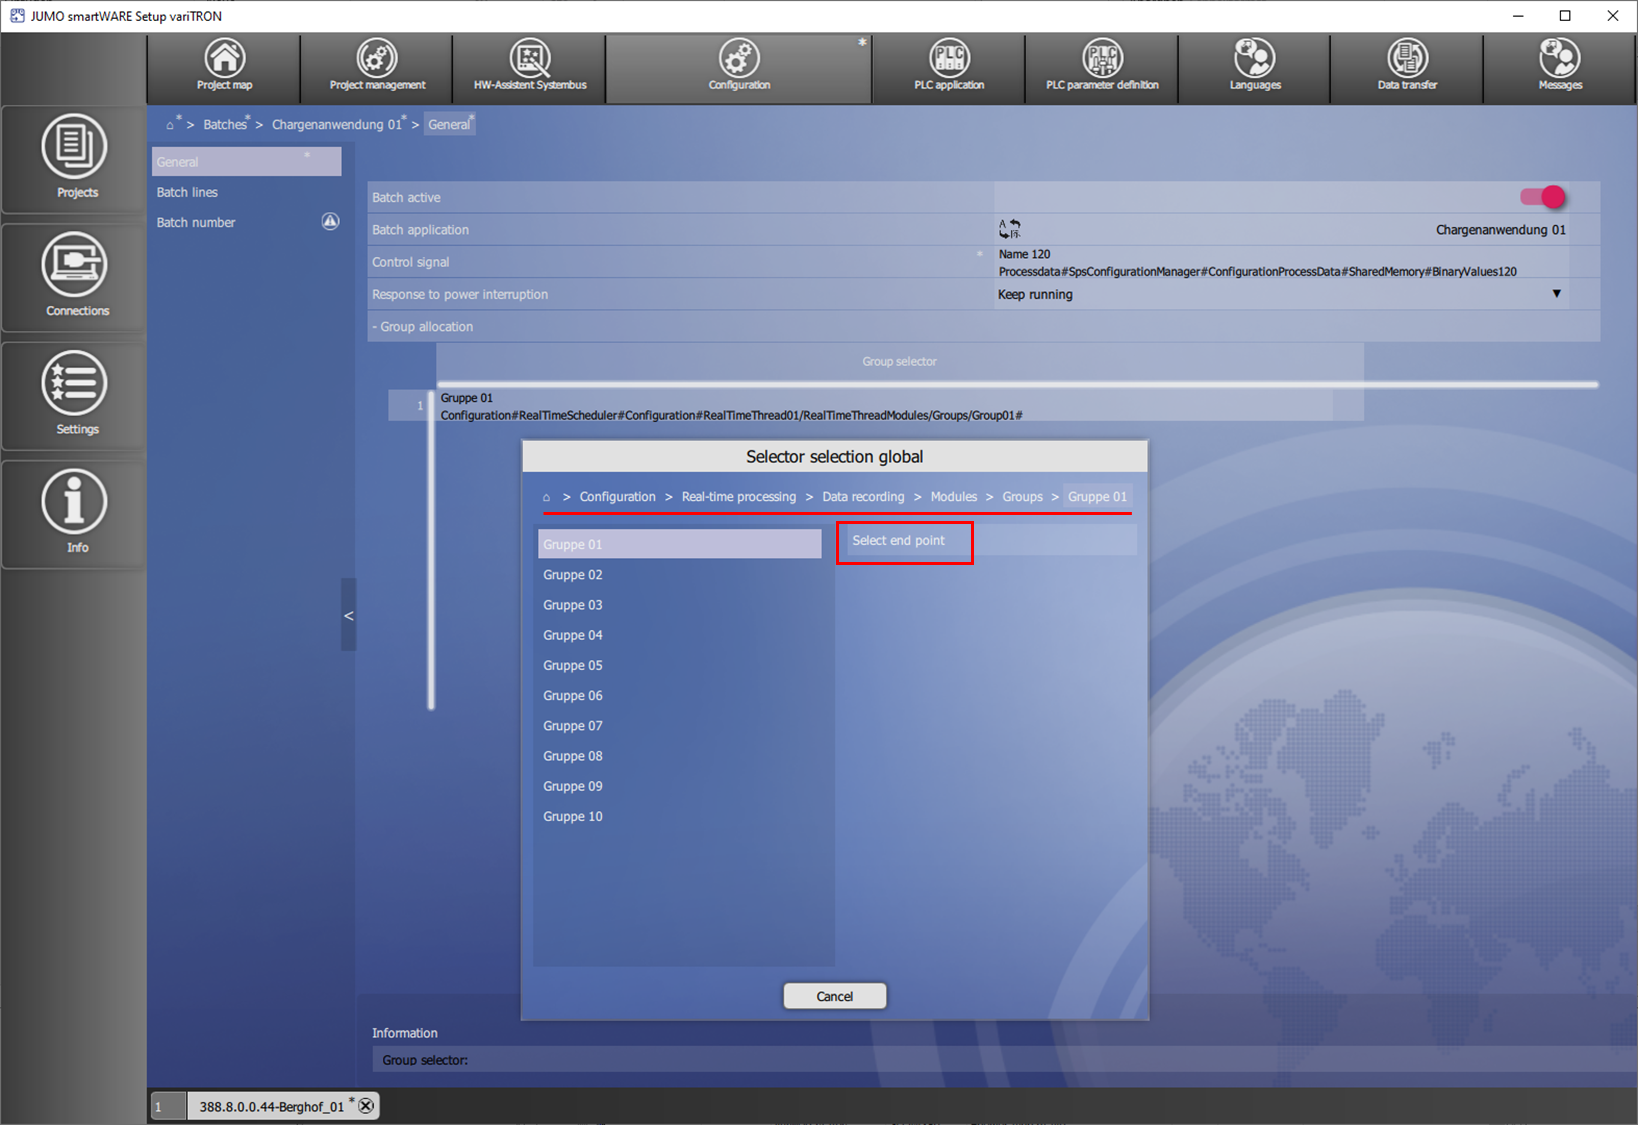Launch HW-Assistent Systembus icon
The width and height of the screenshot is (1638, 1125).
click(x=530, y=67)
